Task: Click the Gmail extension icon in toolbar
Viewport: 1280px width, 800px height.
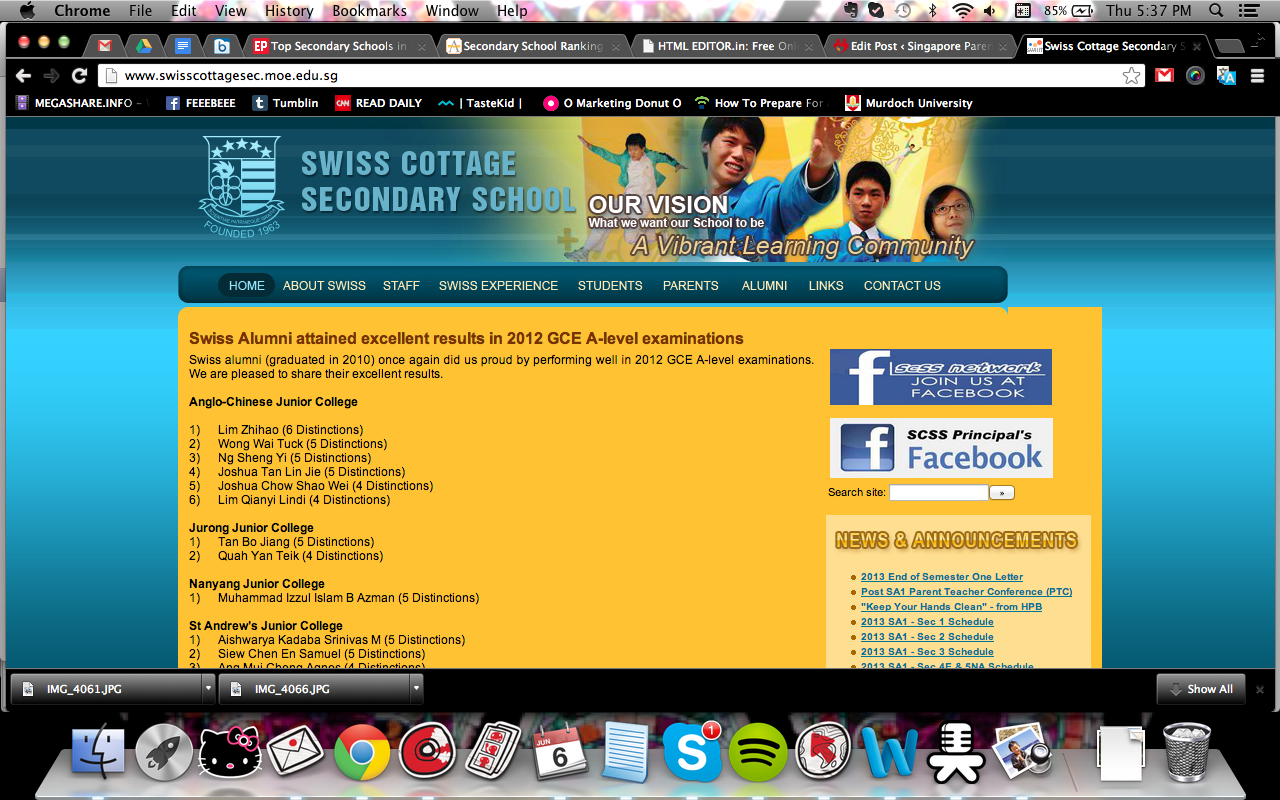Action: (1164, 76)
